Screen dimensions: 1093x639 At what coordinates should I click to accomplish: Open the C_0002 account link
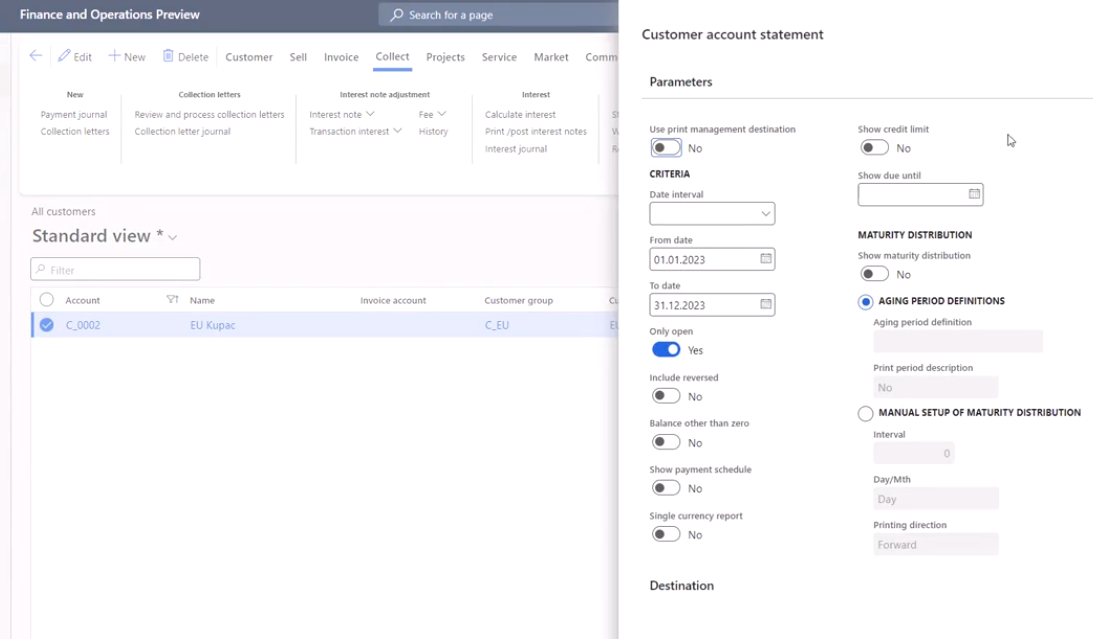83,325
